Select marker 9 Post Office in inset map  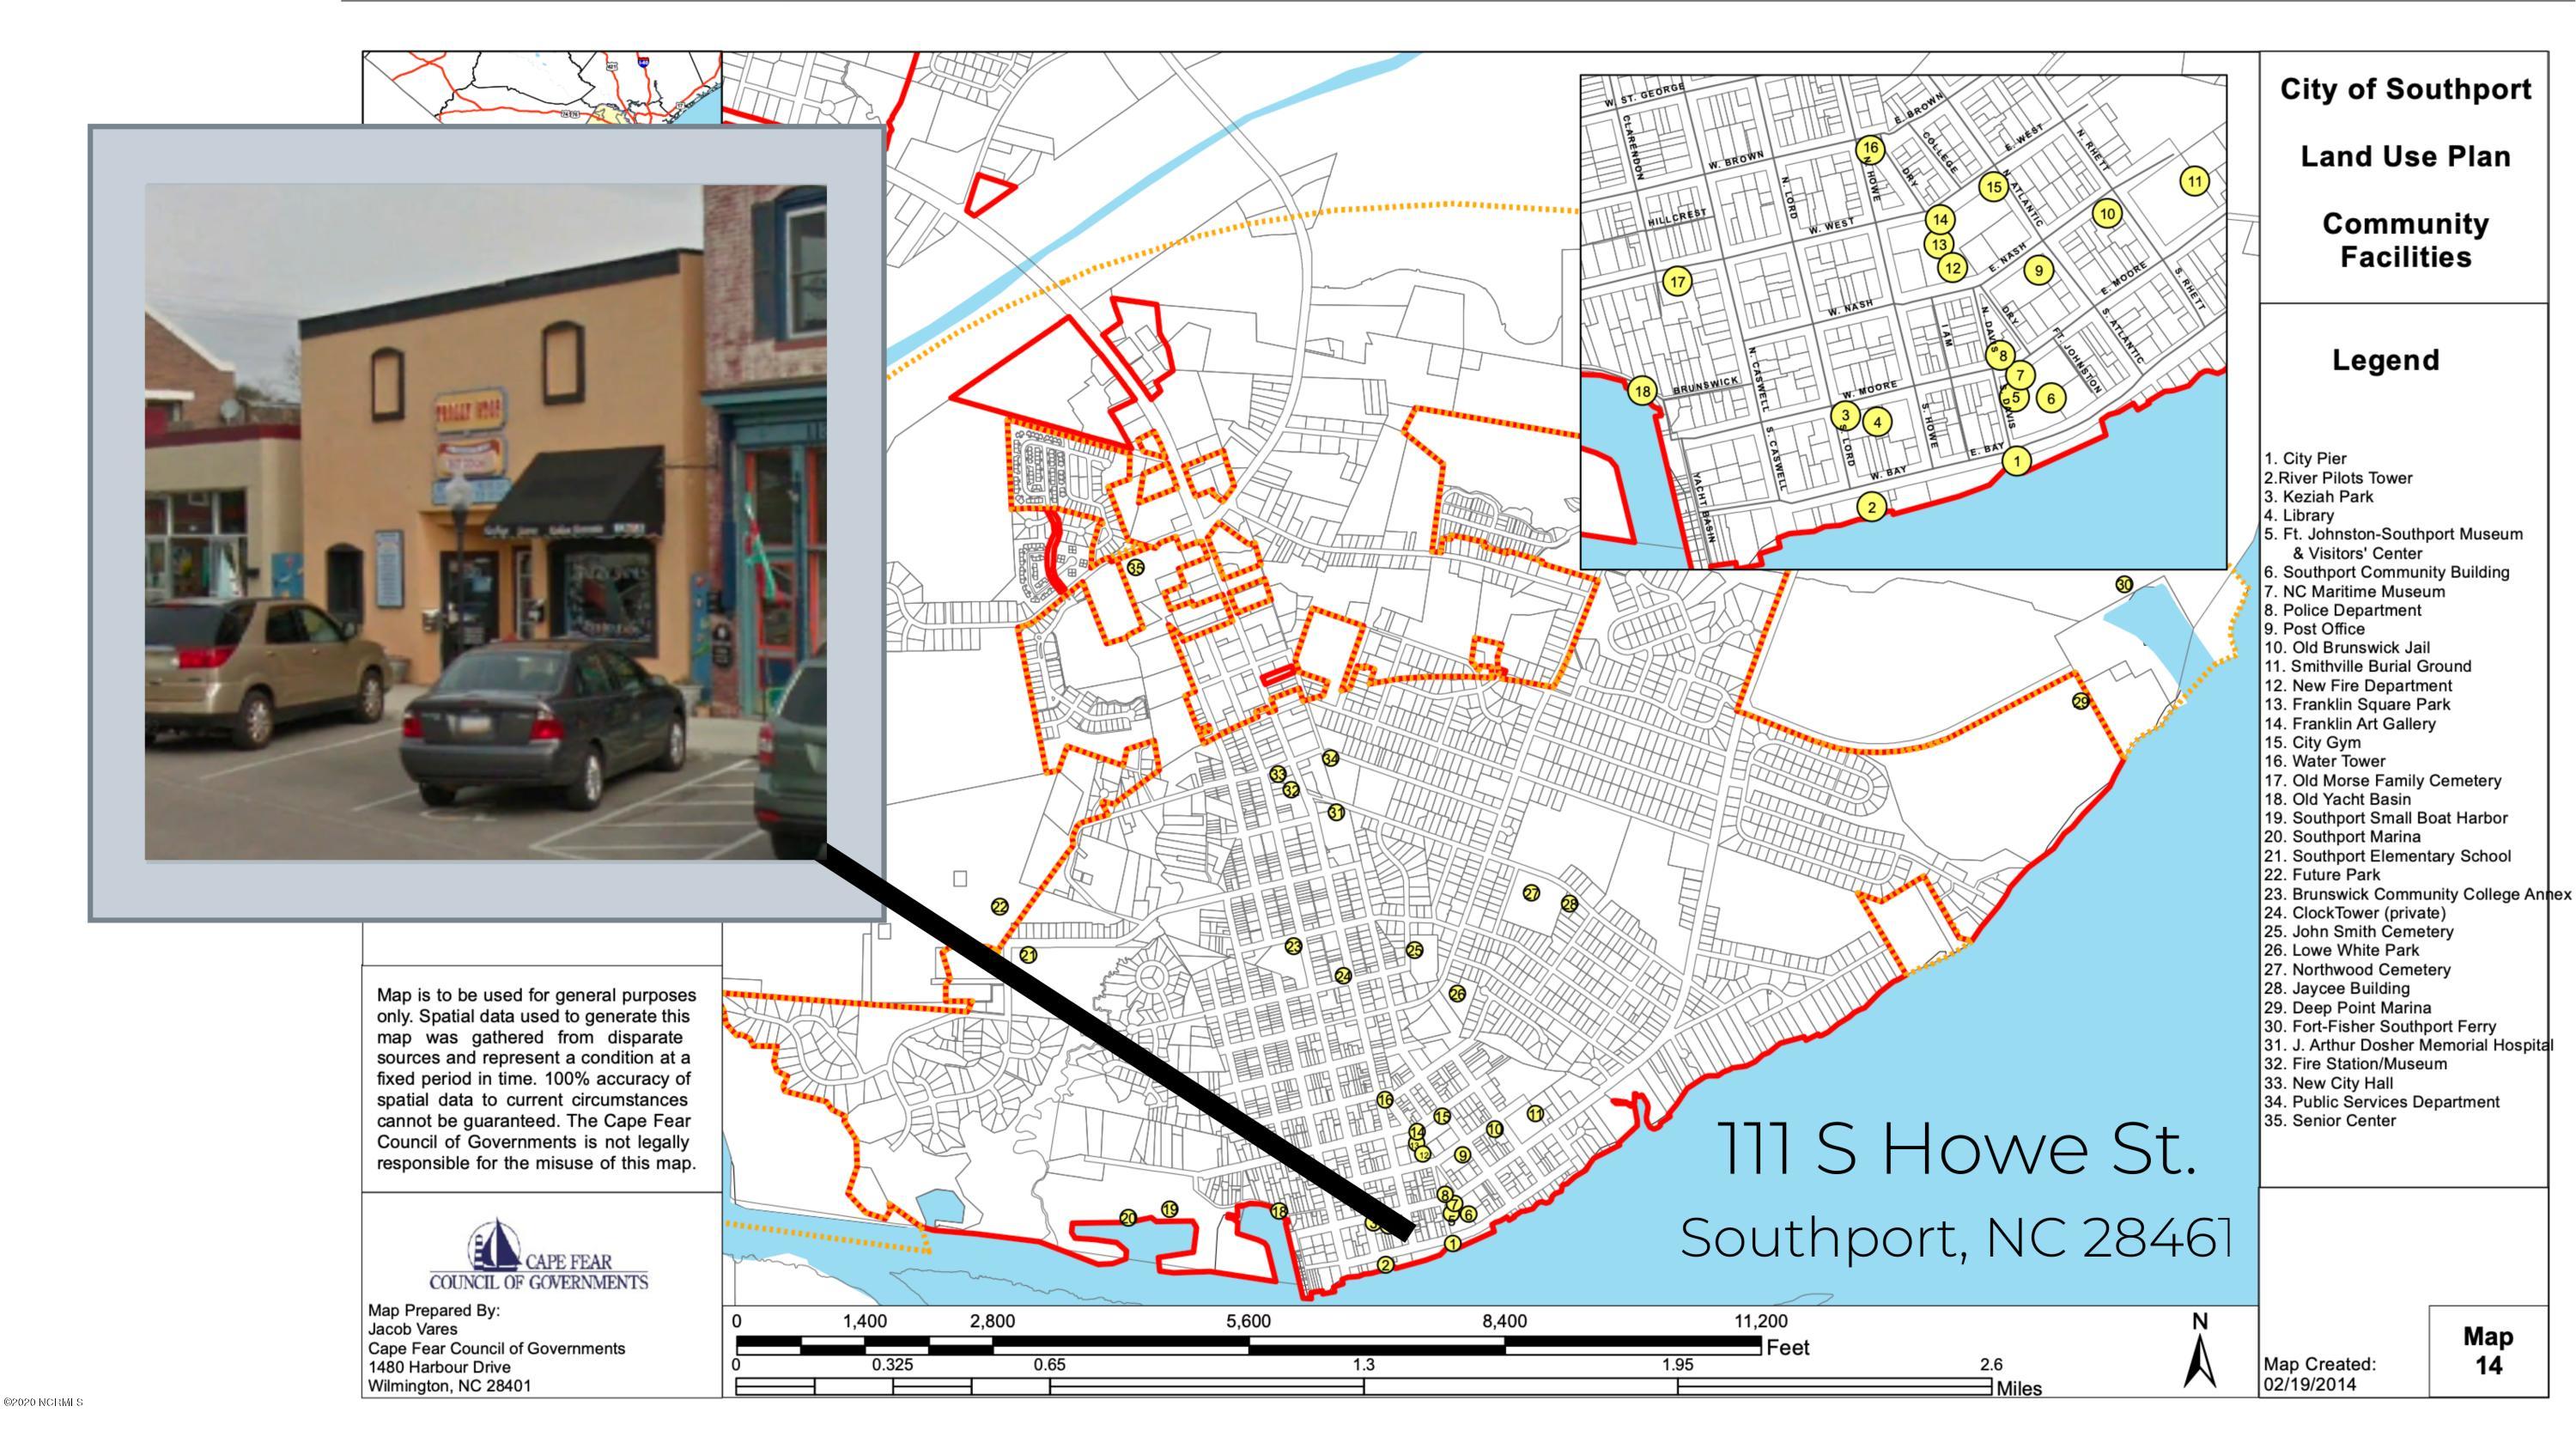(x=2038, y=270)
